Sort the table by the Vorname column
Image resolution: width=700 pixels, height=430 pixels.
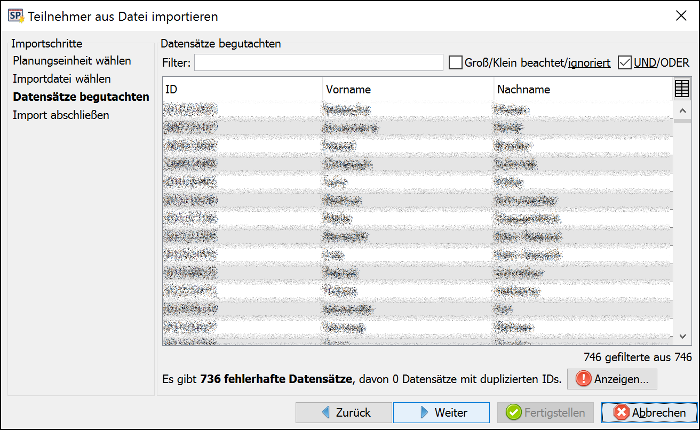pyautogui.click(x=408, y=89)
